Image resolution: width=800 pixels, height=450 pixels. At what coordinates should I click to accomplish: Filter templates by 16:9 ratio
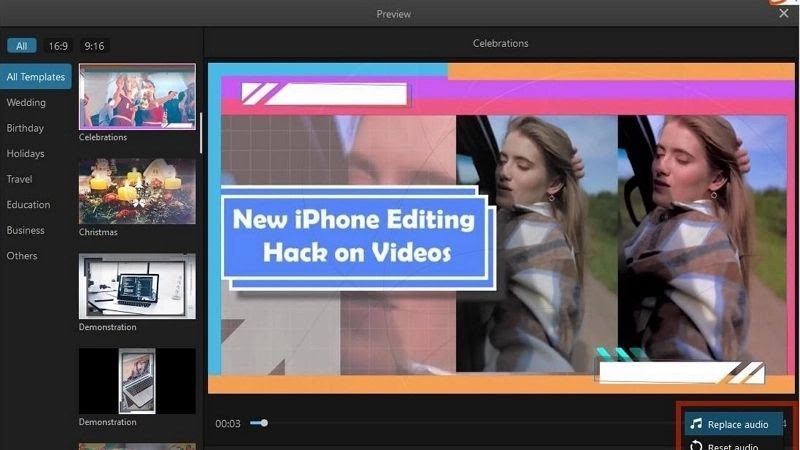pyautogui.click(x=58, y=46)
